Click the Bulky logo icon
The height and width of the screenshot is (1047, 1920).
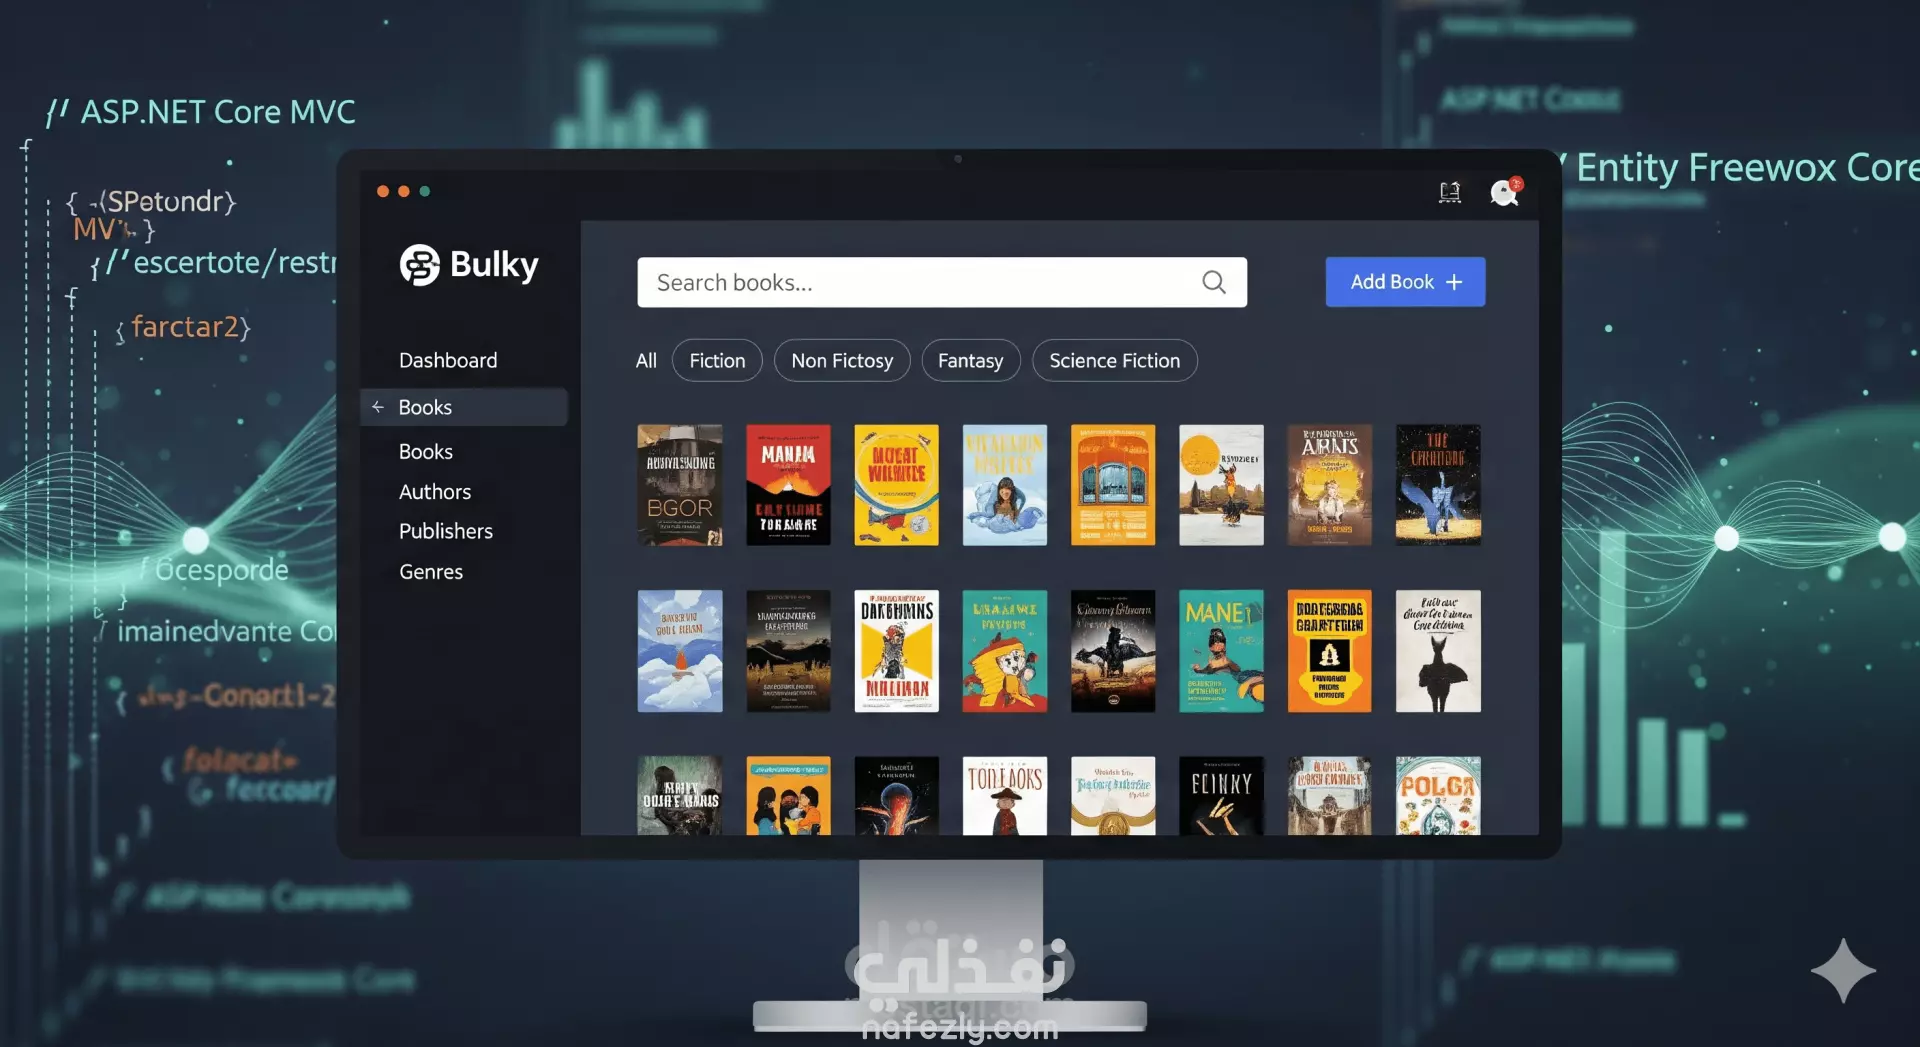[420, 265]
